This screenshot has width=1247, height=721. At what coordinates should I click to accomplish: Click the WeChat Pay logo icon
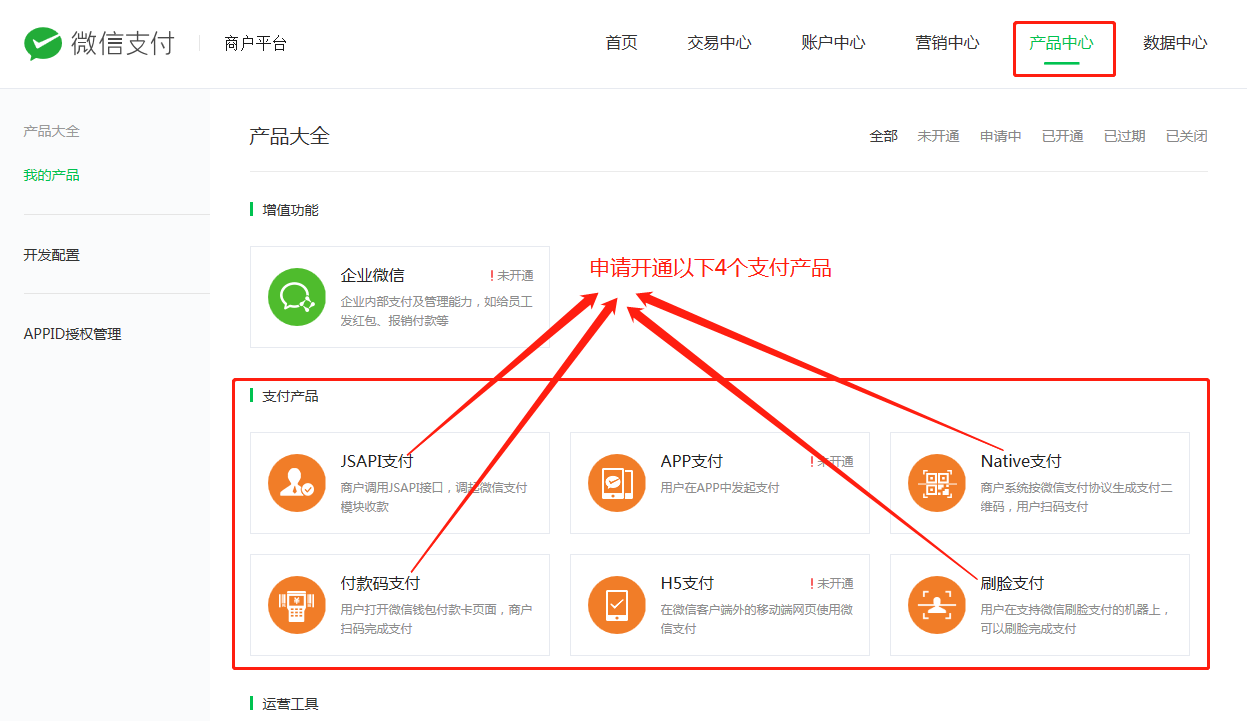44,44
